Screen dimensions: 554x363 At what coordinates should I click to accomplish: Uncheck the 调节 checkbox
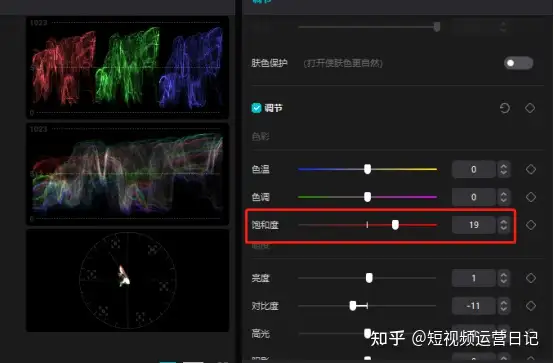256,108
